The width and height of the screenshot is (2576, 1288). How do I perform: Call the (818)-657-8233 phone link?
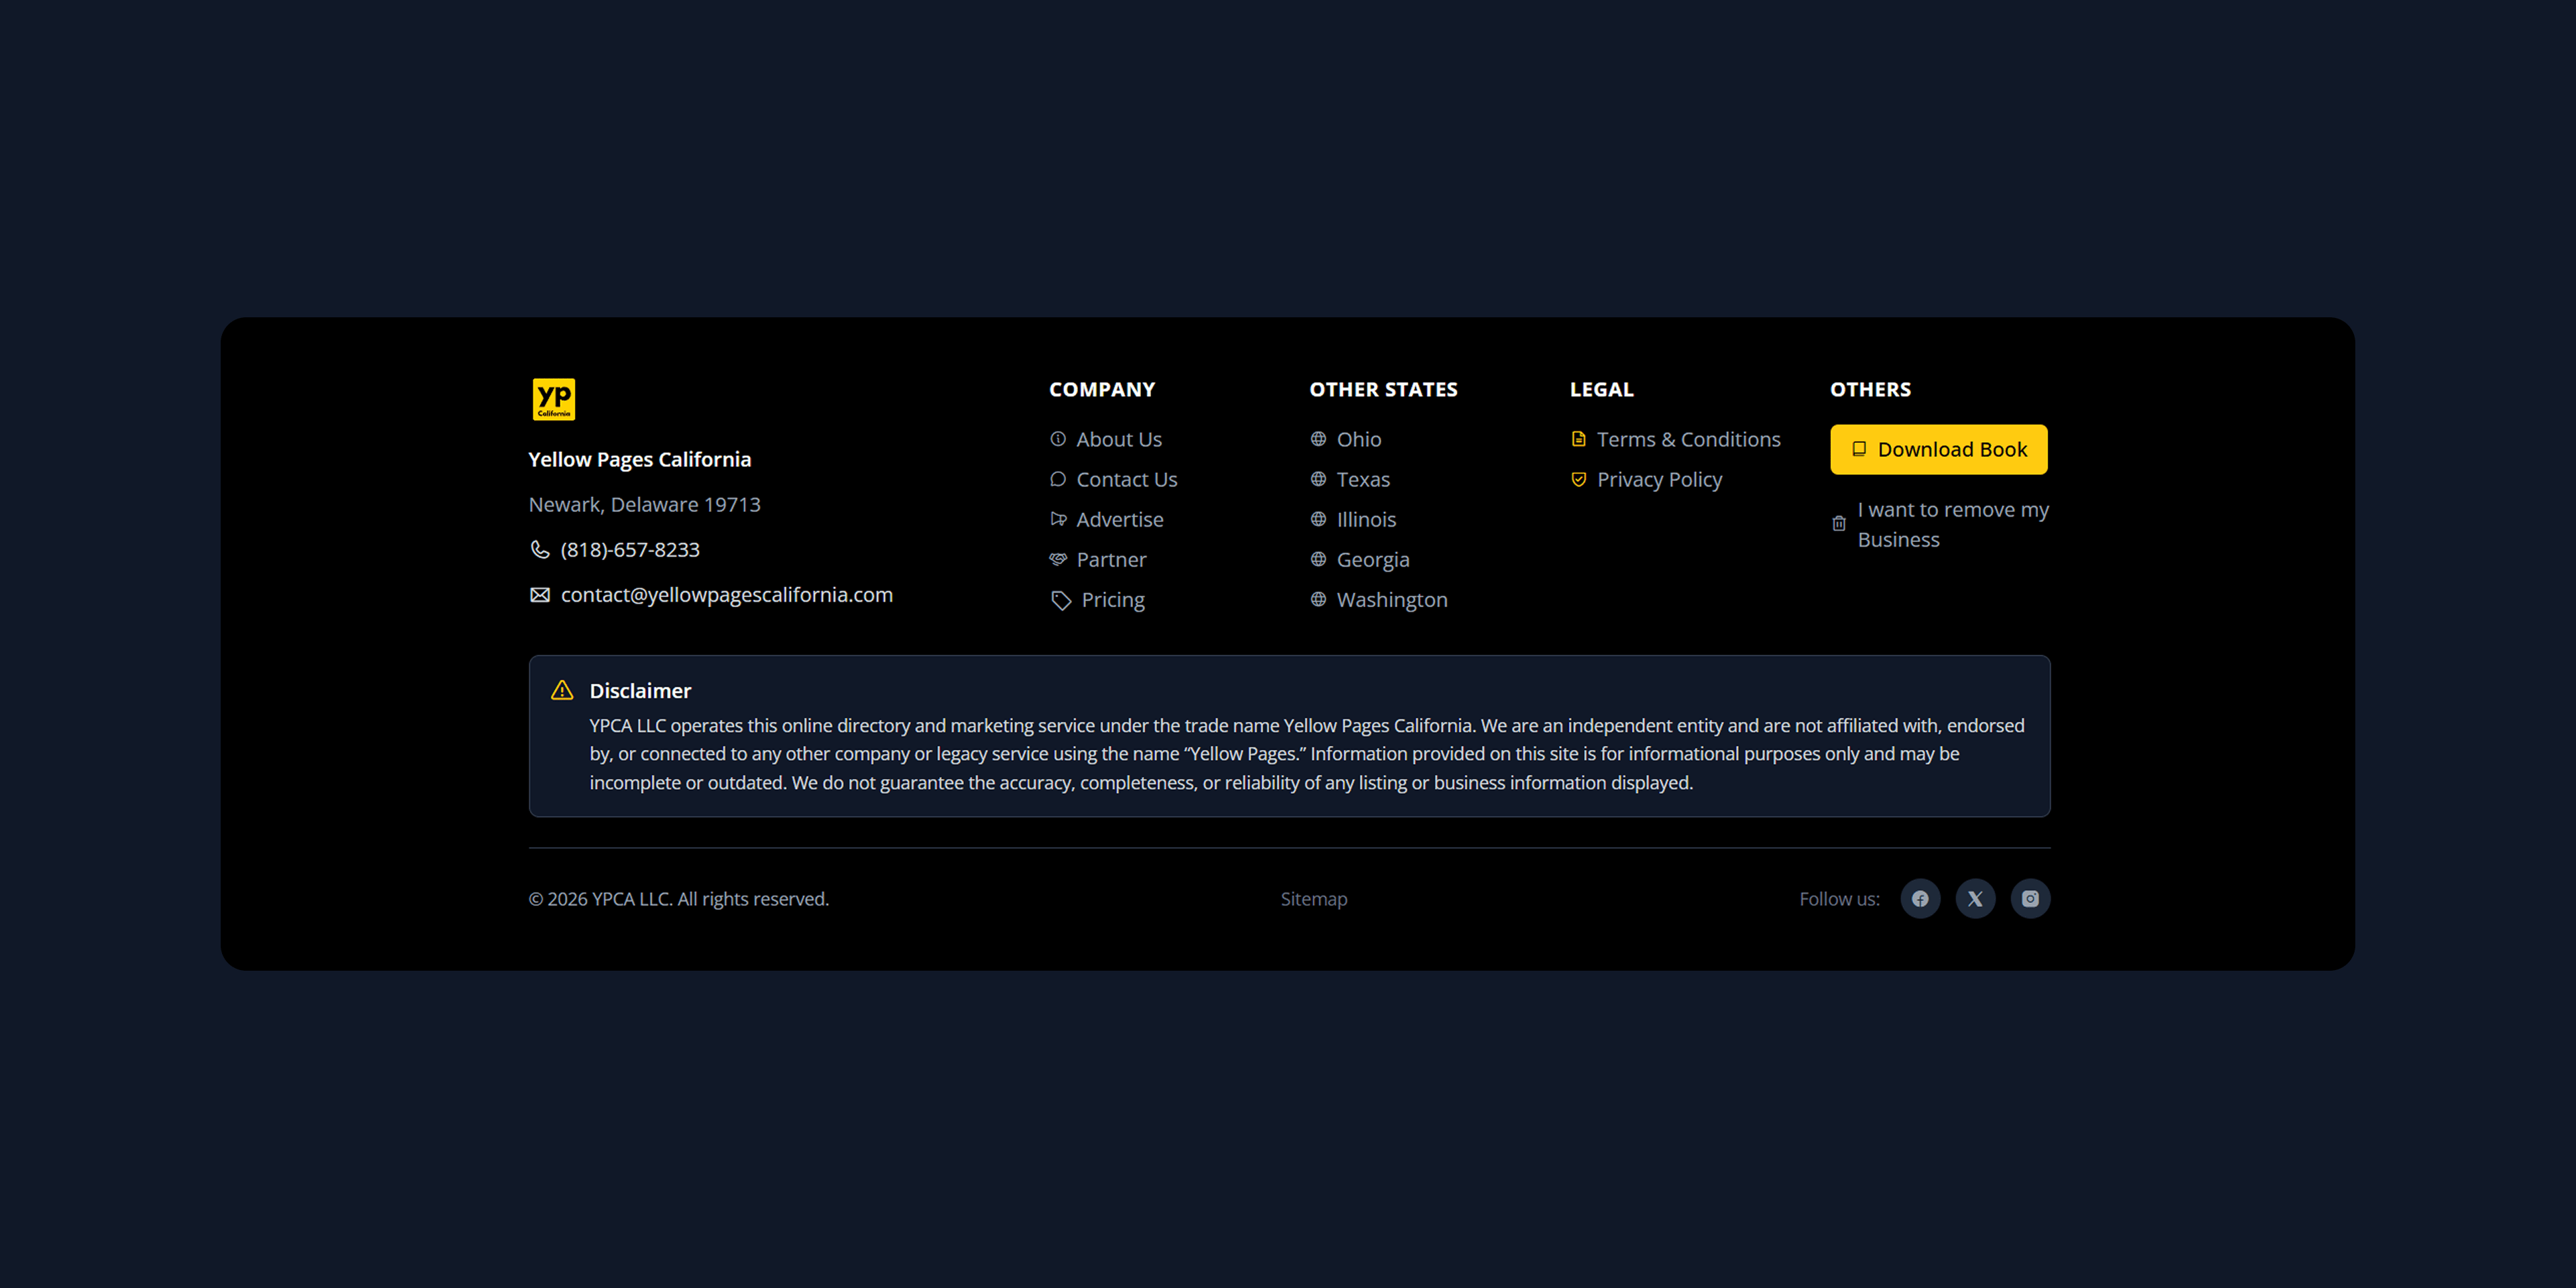[x=629, y=549]
